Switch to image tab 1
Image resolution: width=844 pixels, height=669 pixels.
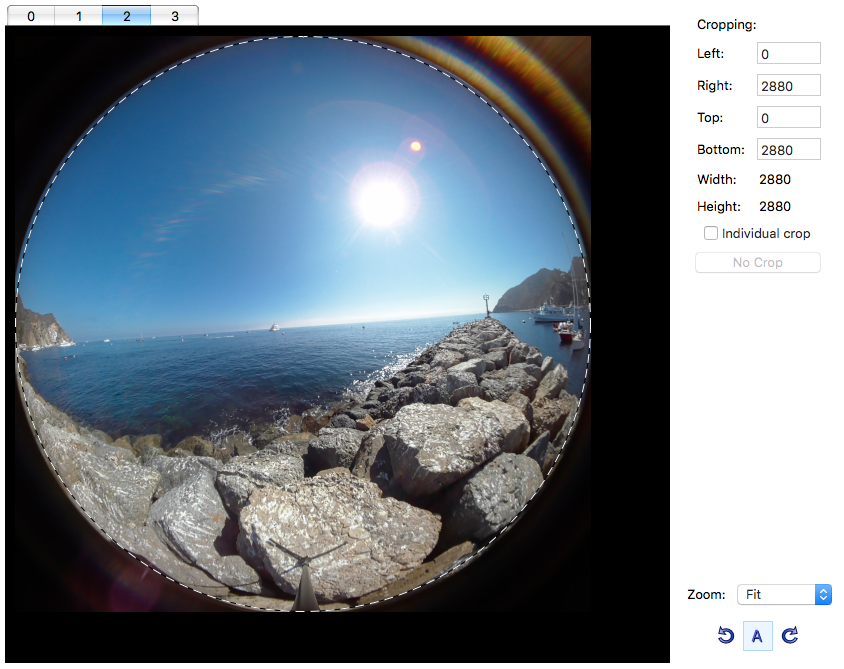tap(79, 16)
